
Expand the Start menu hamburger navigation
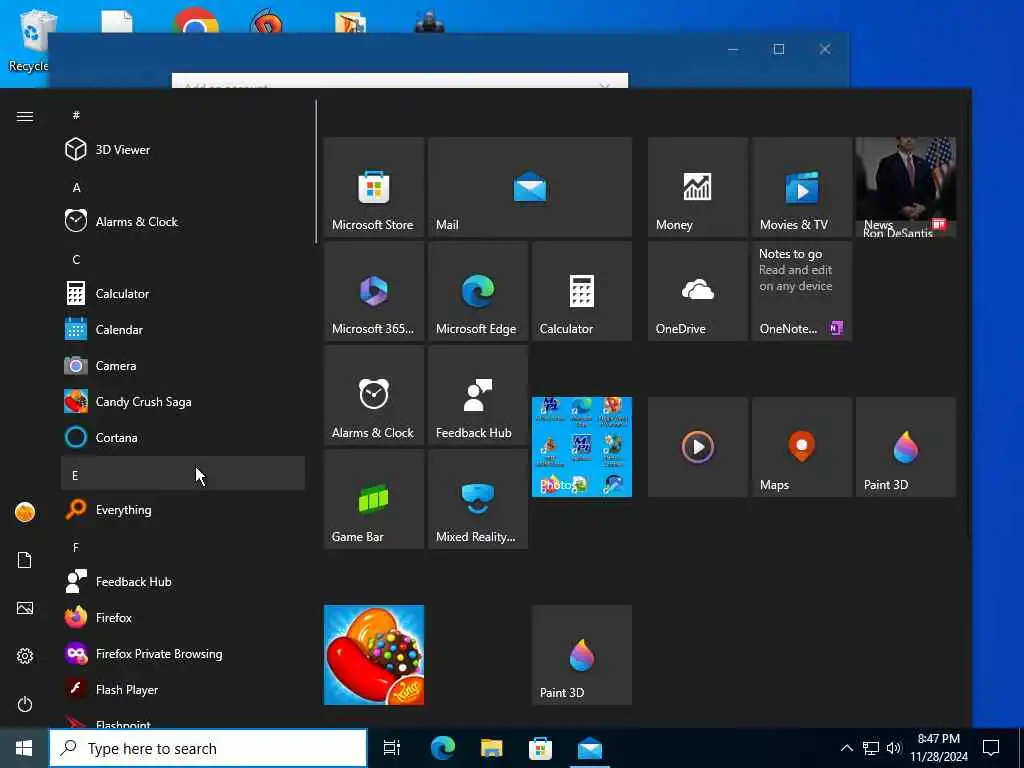(25, 116)
